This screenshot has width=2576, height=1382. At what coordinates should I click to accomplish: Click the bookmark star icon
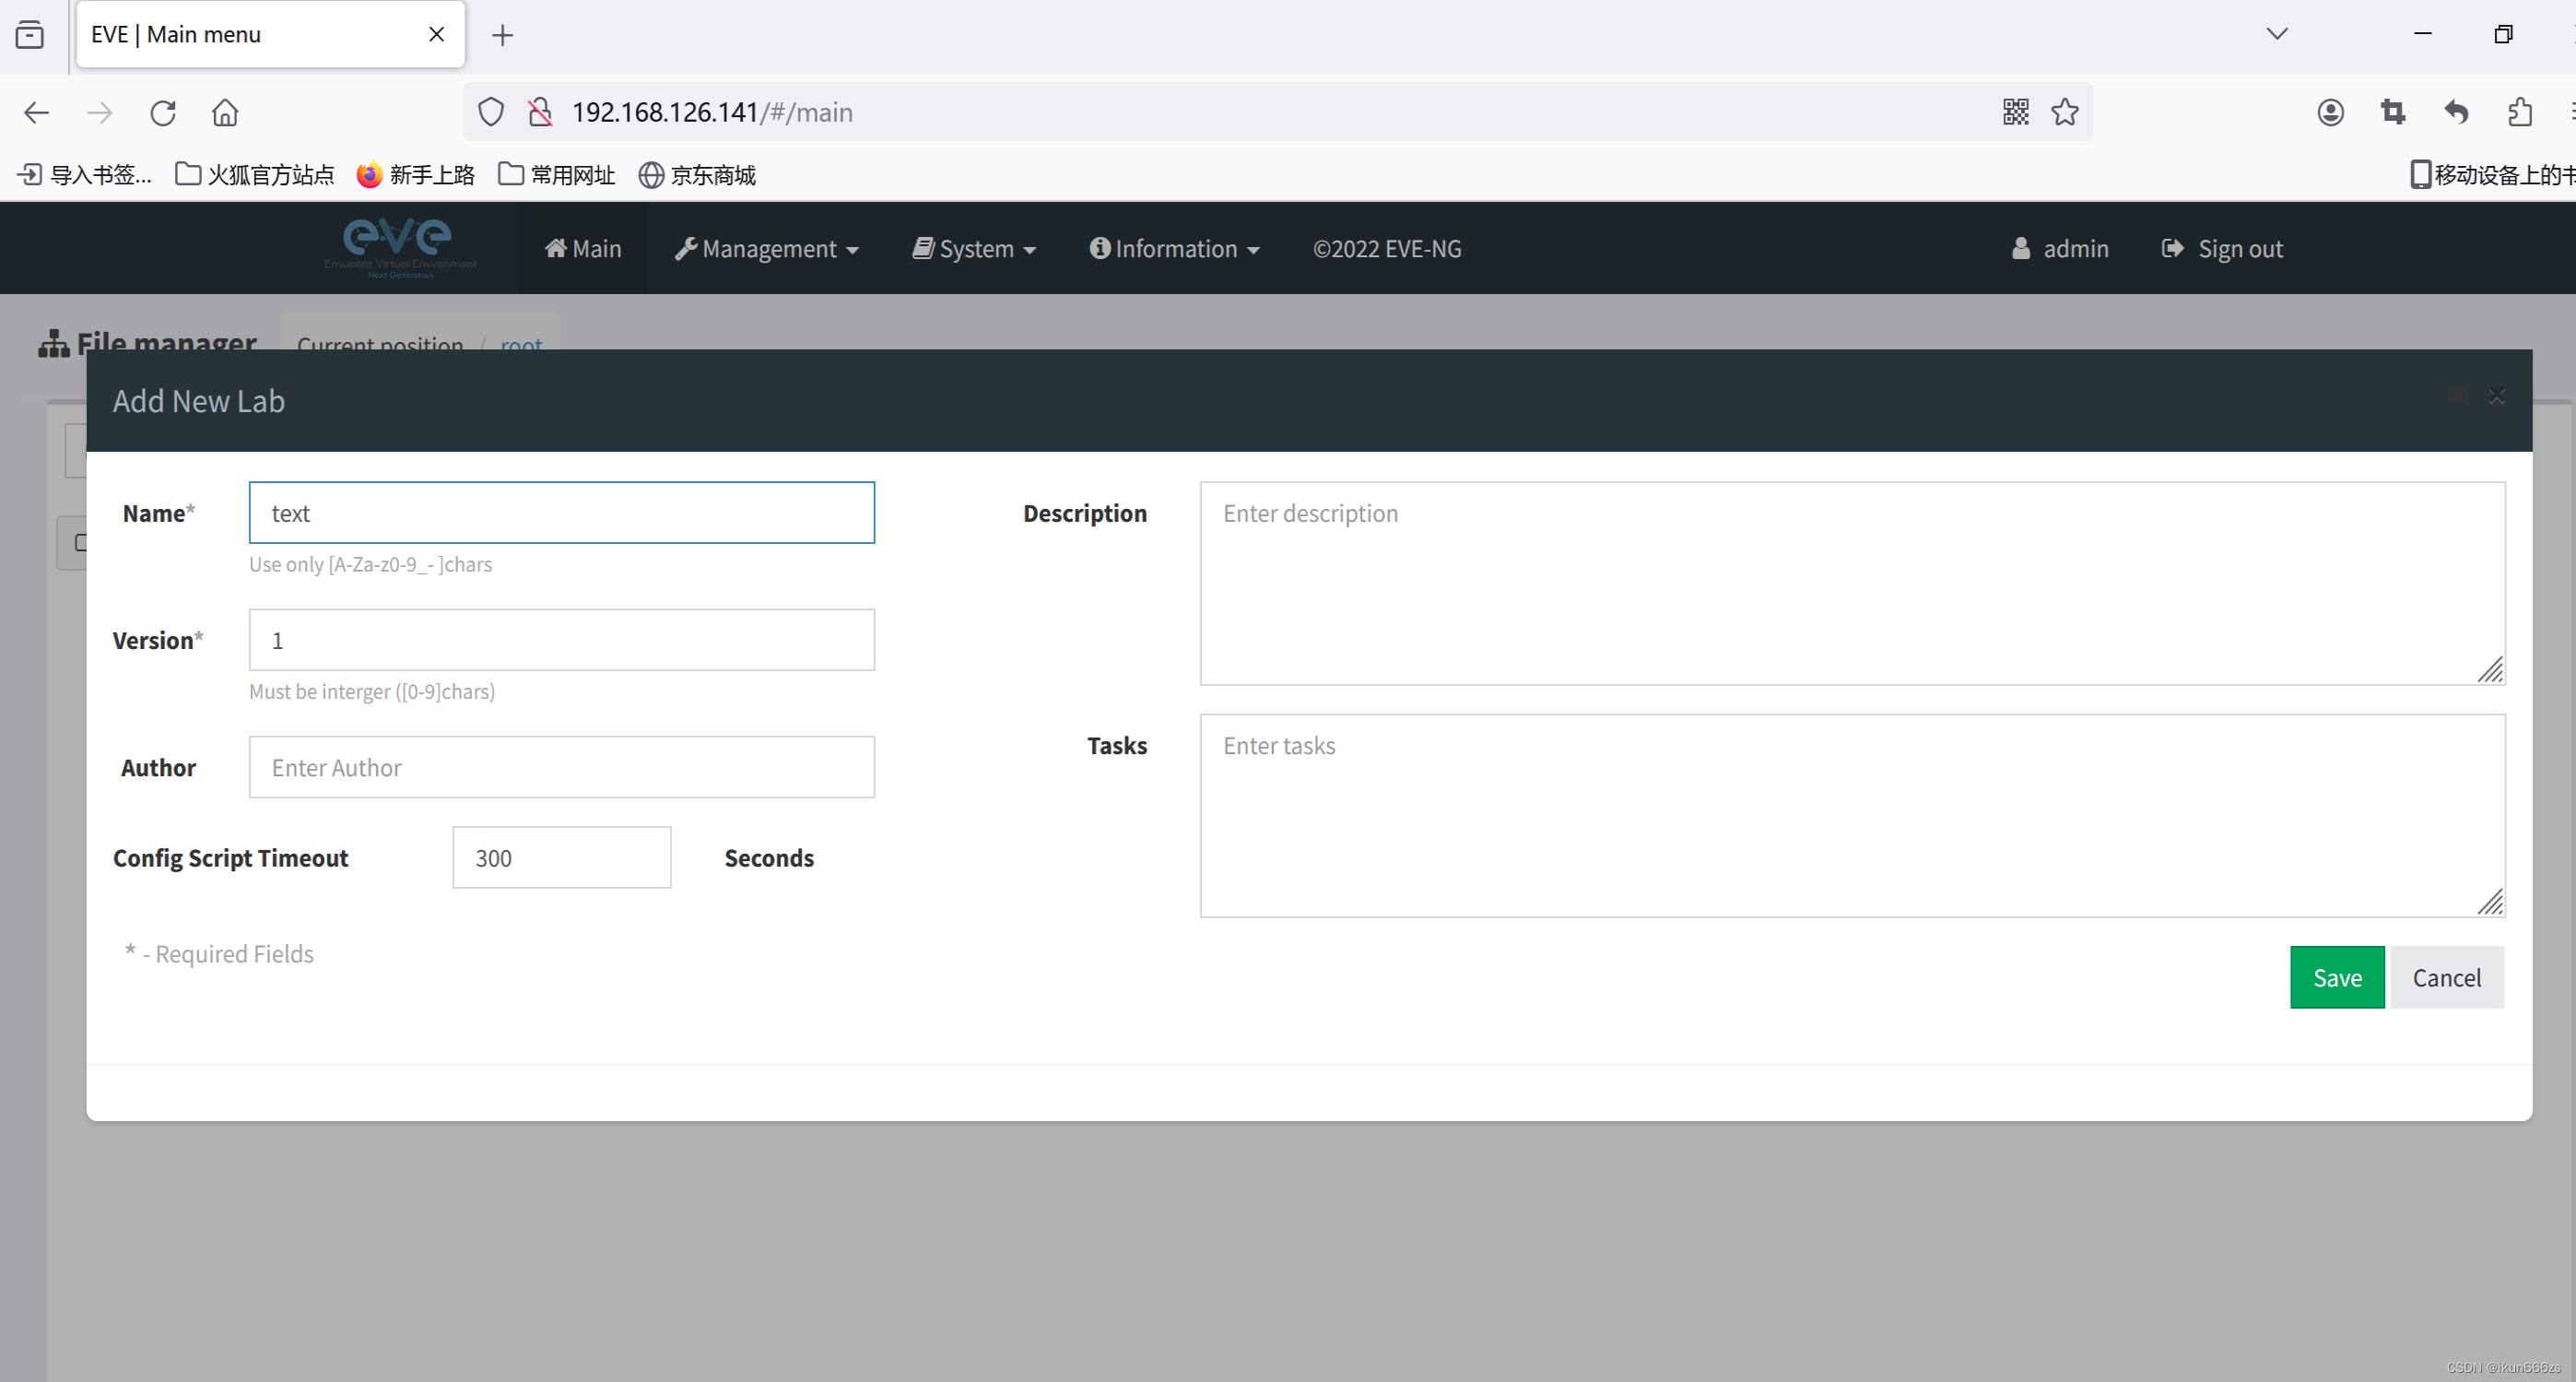click(2065, 112)
